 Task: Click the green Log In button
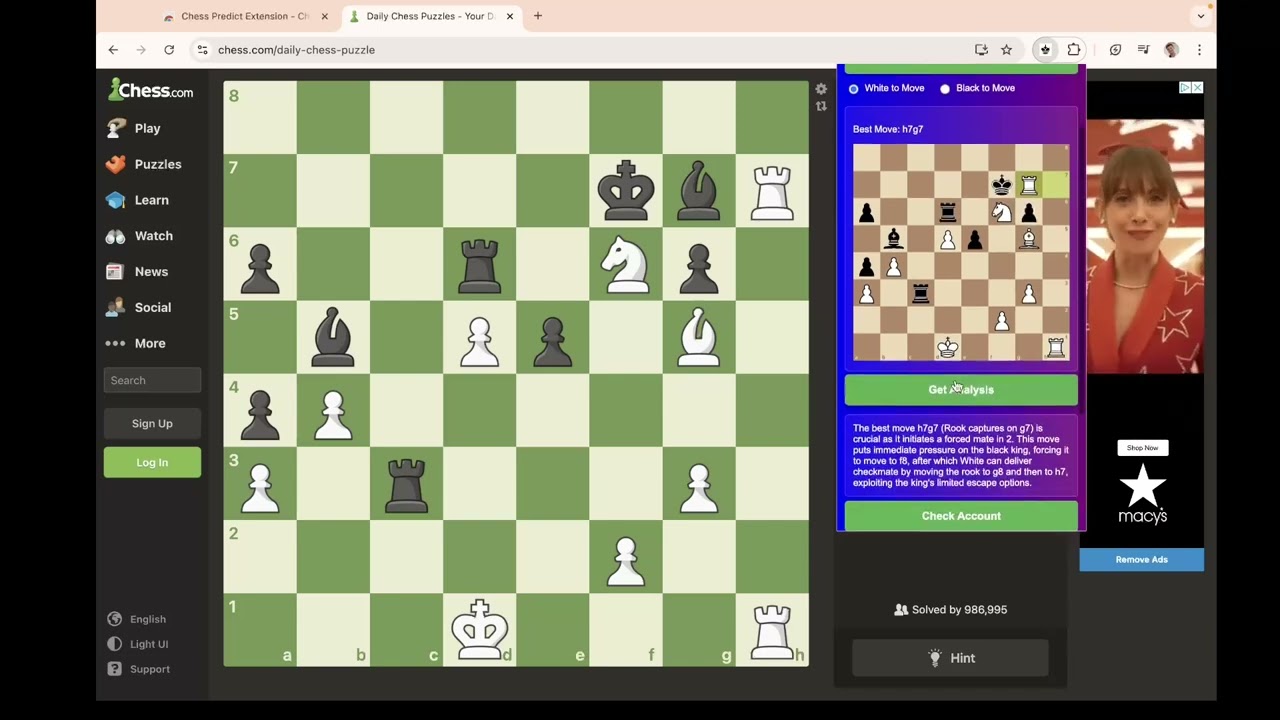[x=152, y=462]
